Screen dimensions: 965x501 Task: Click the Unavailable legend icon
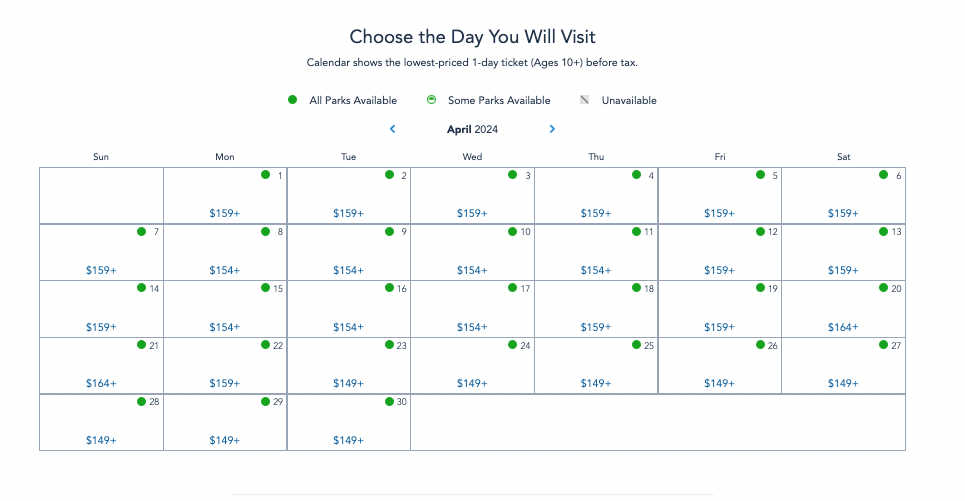click(x=585, y=100)
